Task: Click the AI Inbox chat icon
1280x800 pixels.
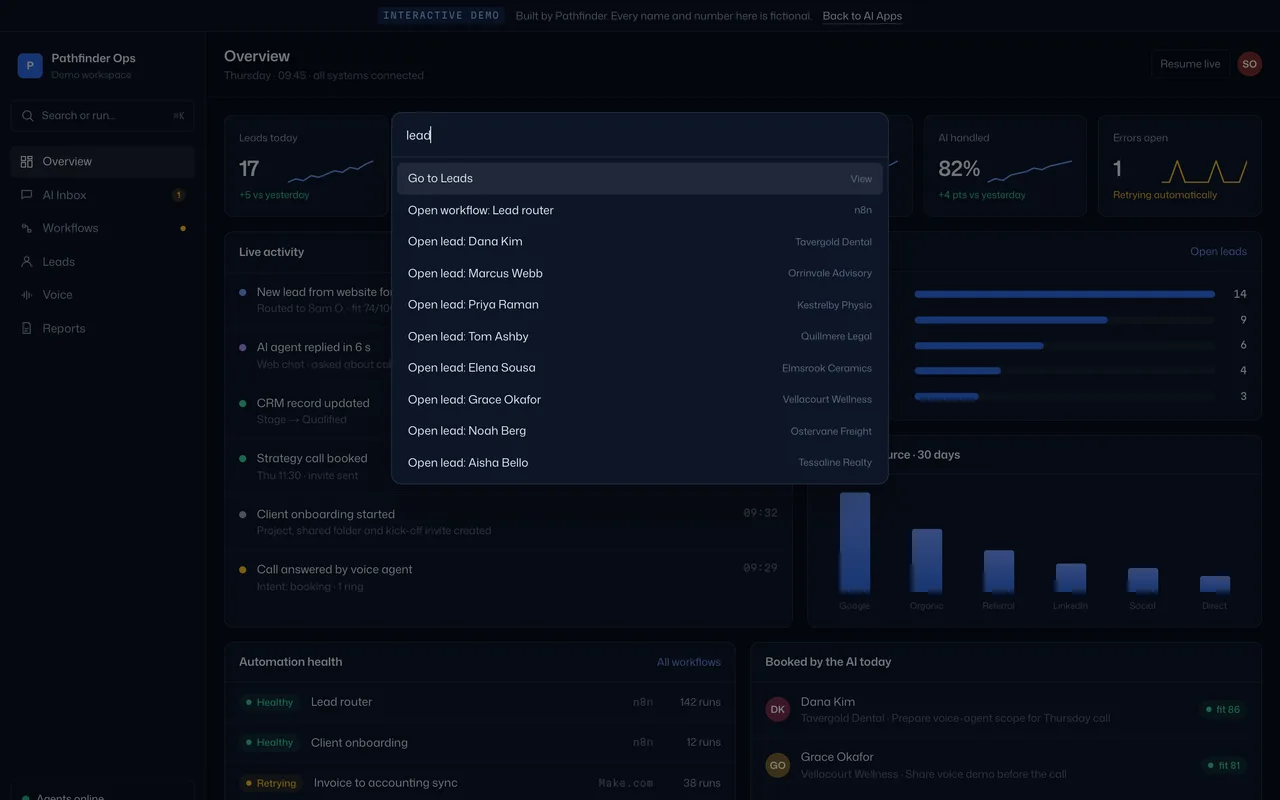Action: click(x=27, y=195)
